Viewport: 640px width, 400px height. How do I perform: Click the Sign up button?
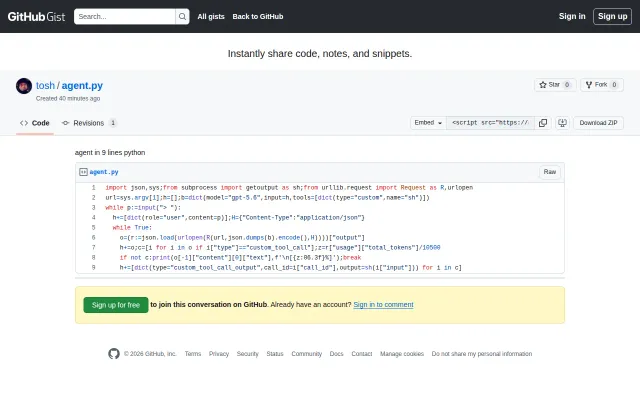612,16
